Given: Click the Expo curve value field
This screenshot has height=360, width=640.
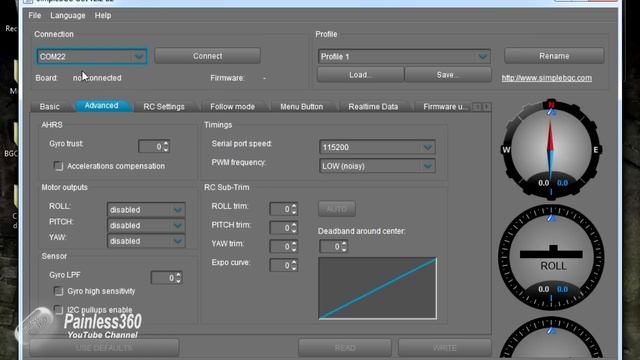Looking at the screenshot, I should (x=280, y=265).
